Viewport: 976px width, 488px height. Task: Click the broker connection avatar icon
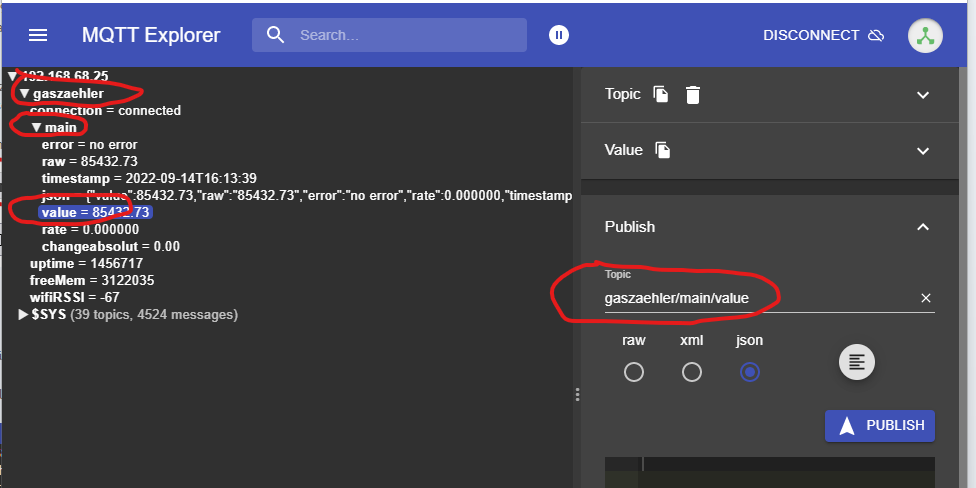(925, 35)
